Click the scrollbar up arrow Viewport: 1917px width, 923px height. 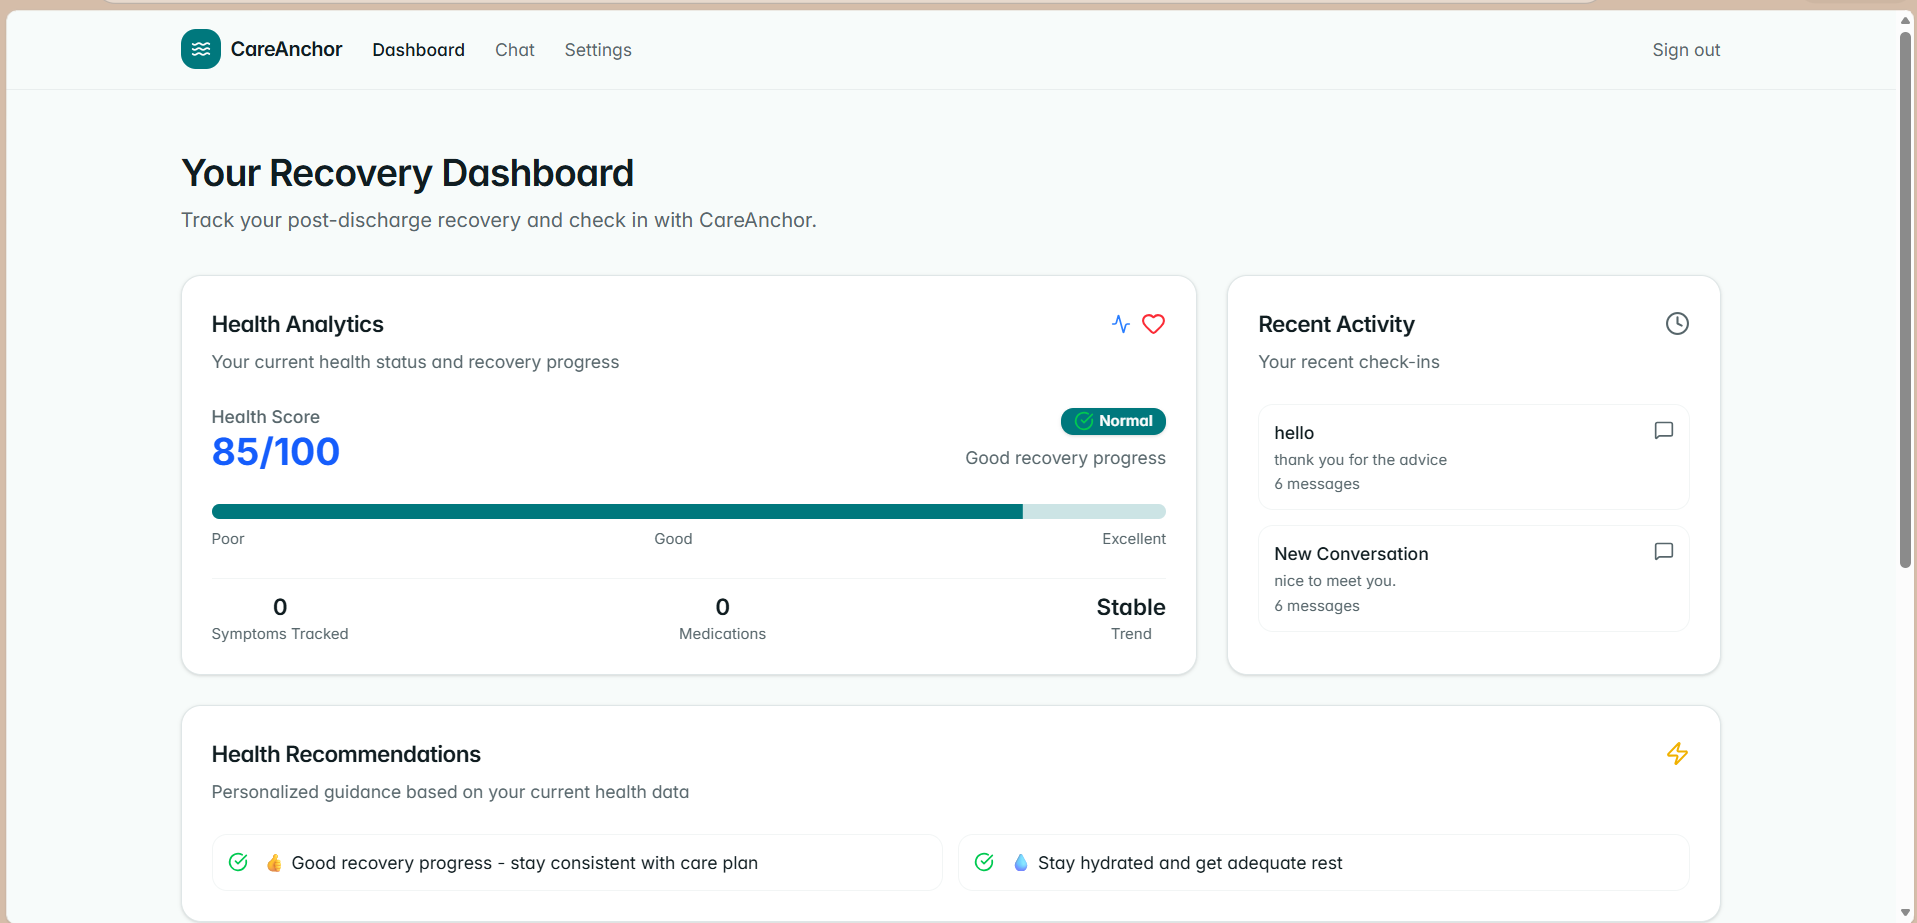point(1905,20)
